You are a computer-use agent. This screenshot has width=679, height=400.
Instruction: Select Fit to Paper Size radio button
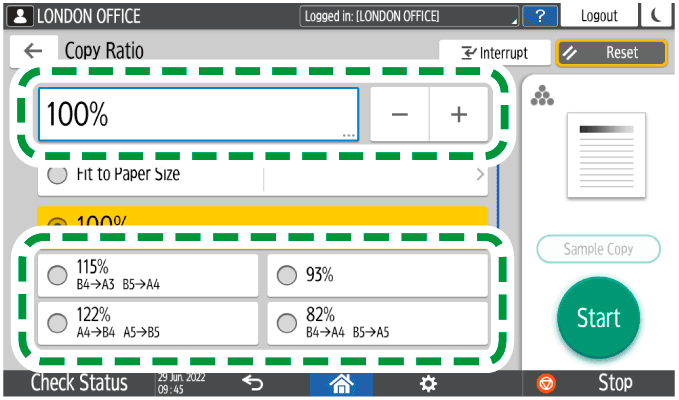click(x=57, y=176)
